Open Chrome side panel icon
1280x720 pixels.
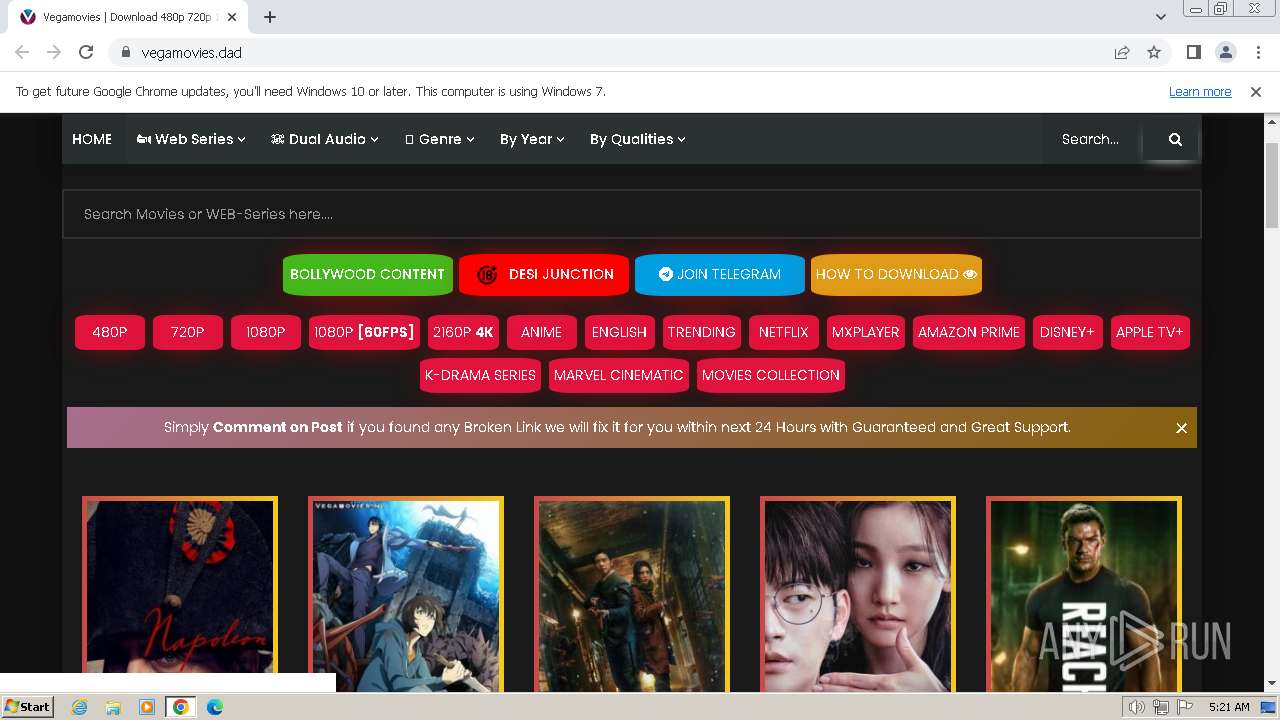point(1193,52)
